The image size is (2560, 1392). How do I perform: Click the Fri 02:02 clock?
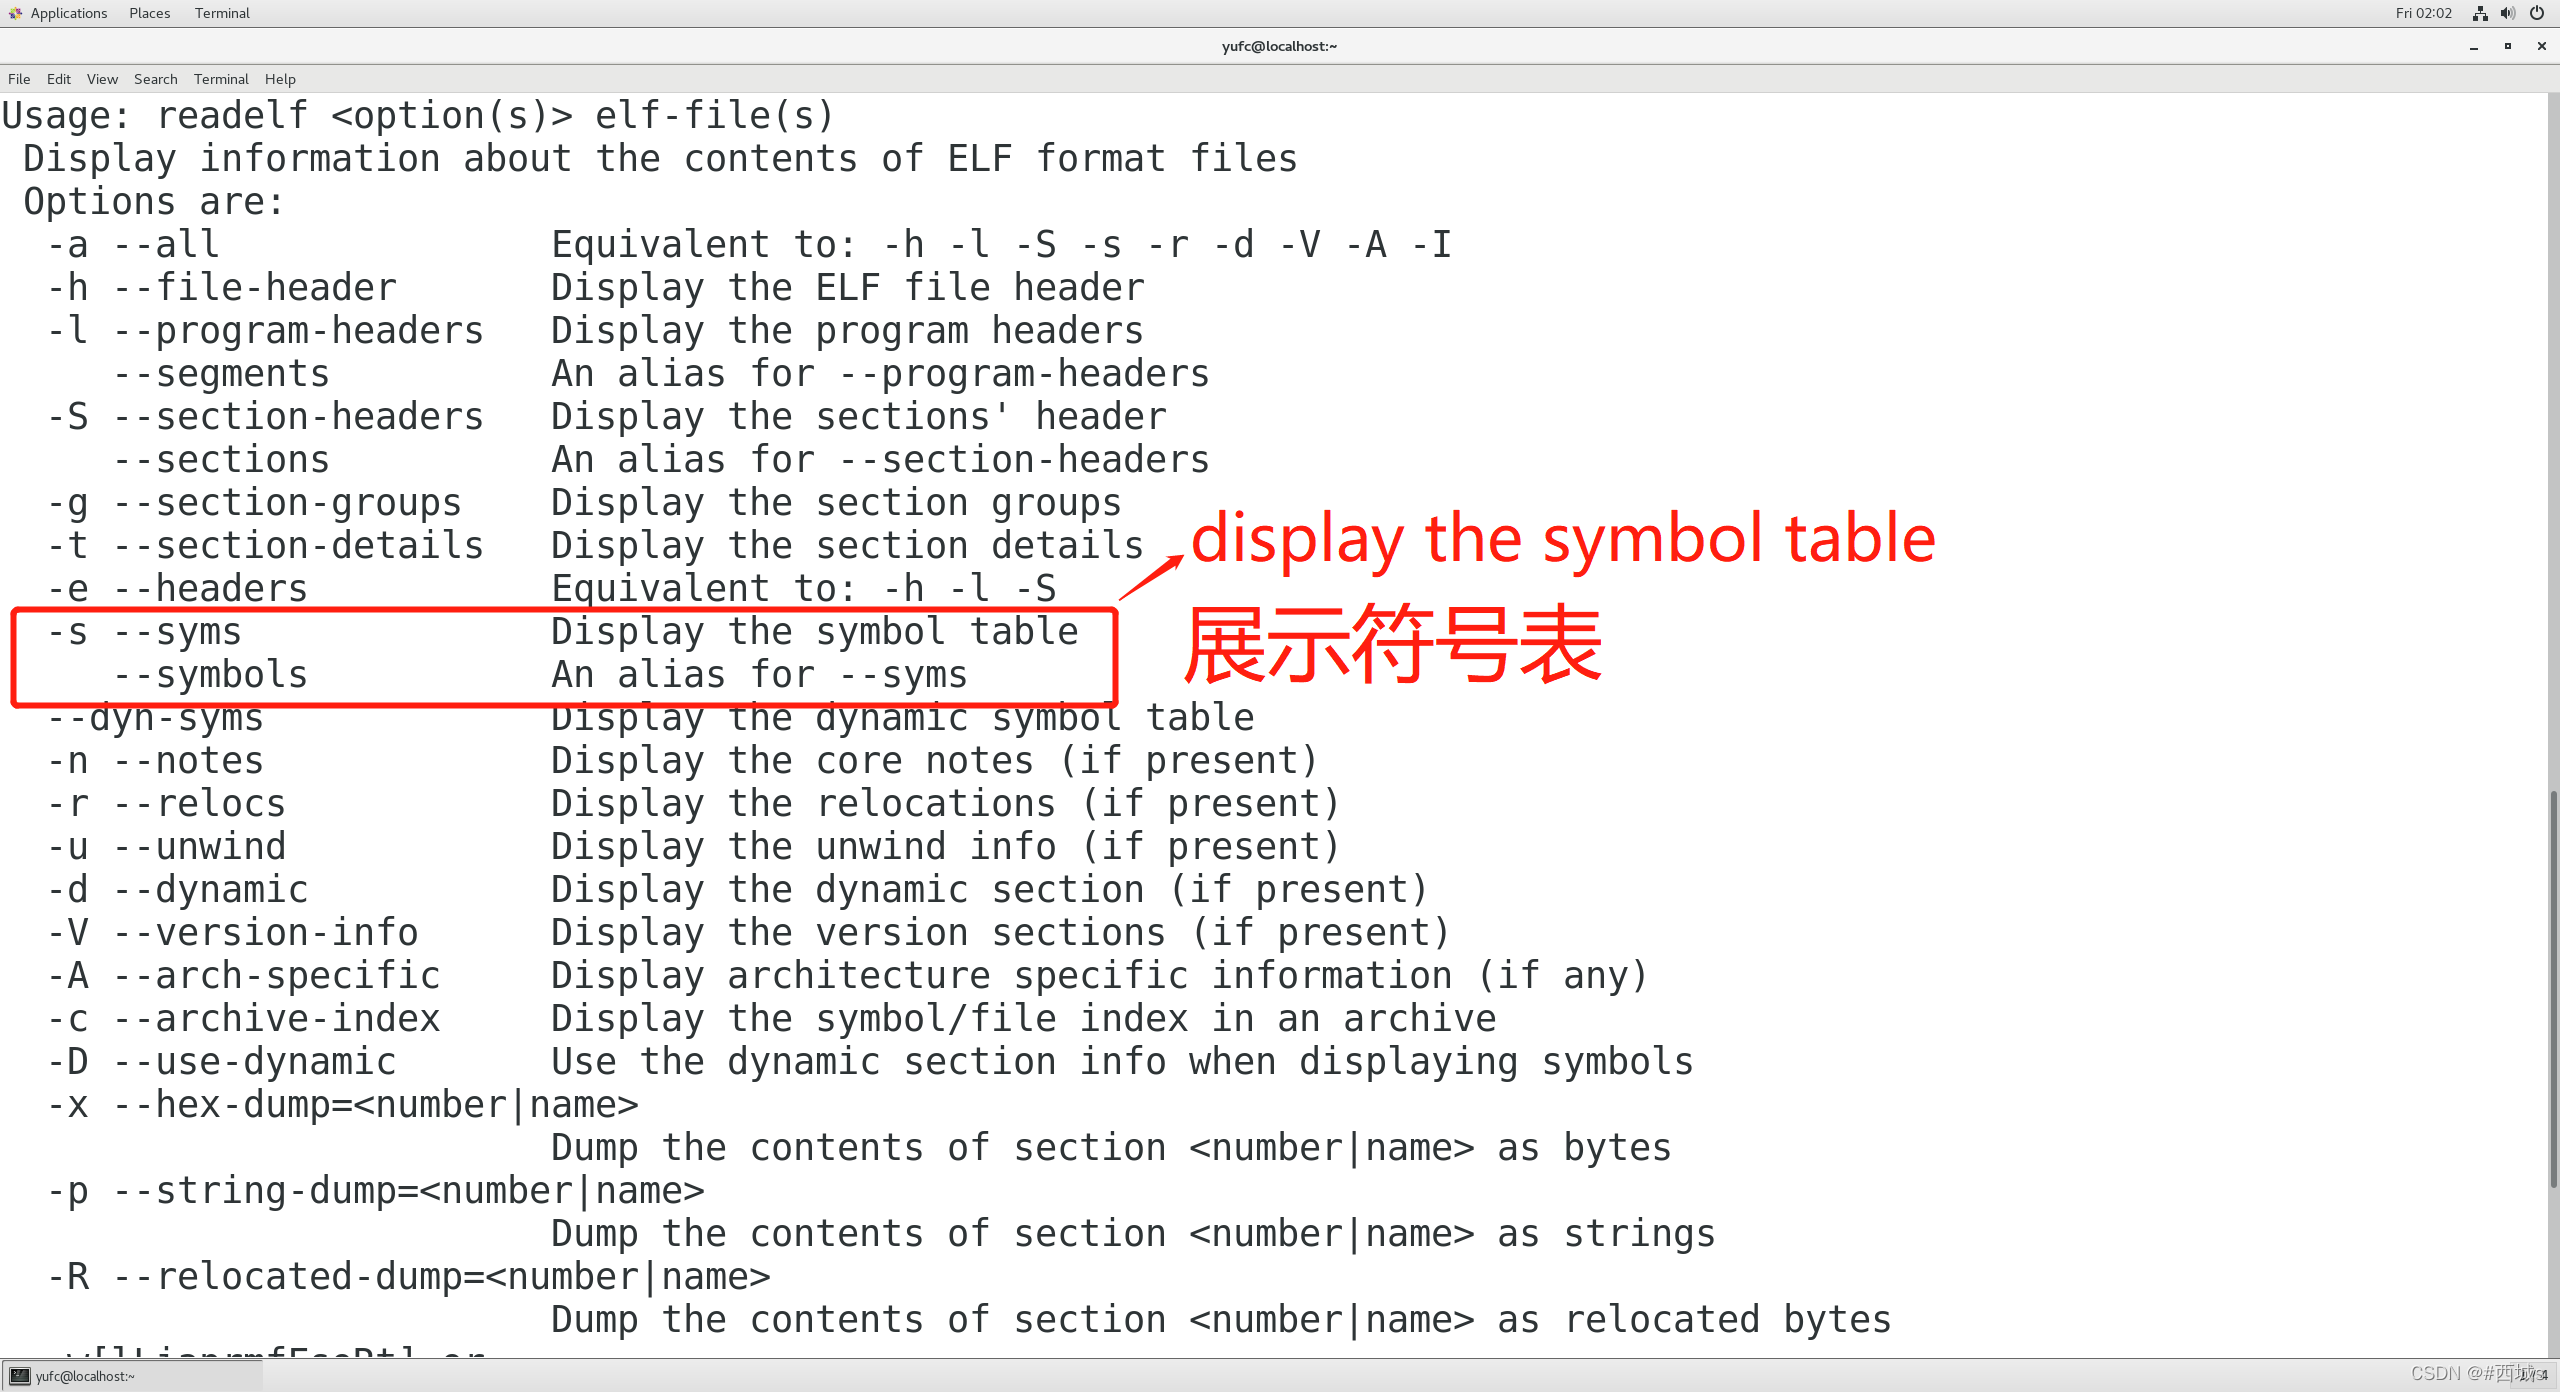(2423, 13)
